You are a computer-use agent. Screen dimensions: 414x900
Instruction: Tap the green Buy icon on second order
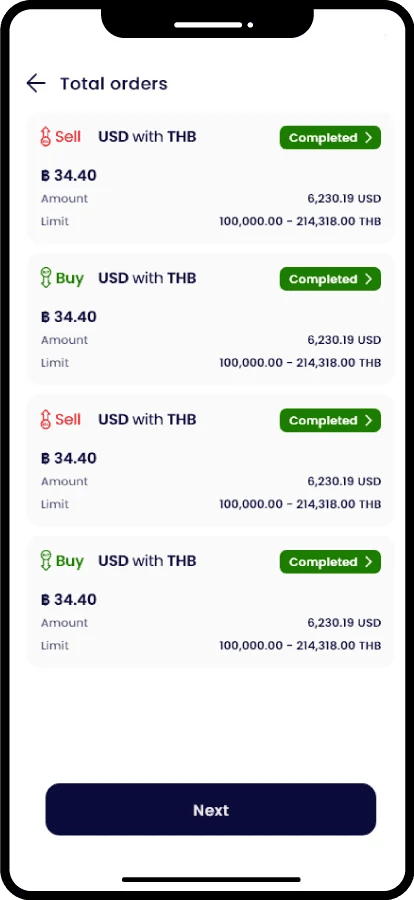[46, 278]
